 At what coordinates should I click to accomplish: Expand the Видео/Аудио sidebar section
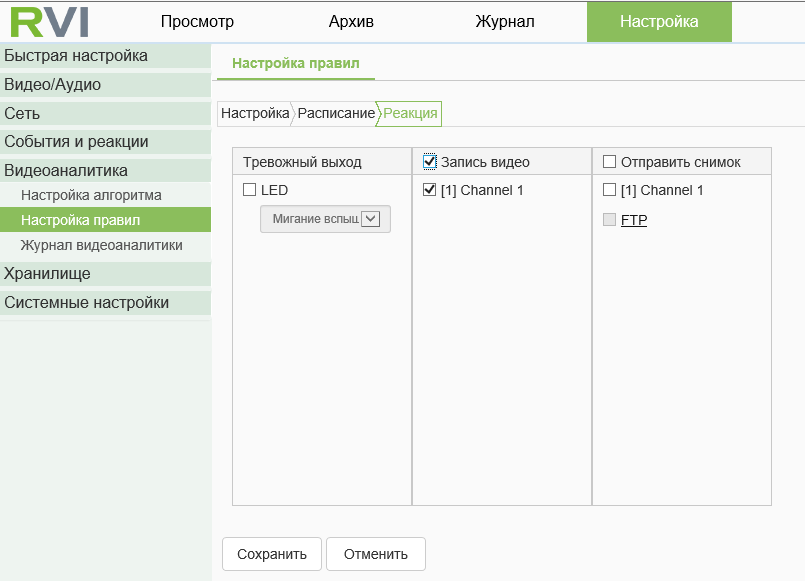(53, 85)
